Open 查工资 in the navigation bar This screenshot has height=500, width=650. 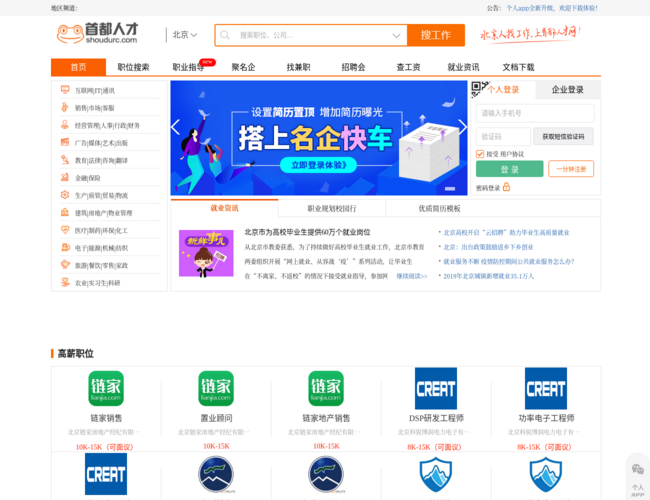[408, 67]
